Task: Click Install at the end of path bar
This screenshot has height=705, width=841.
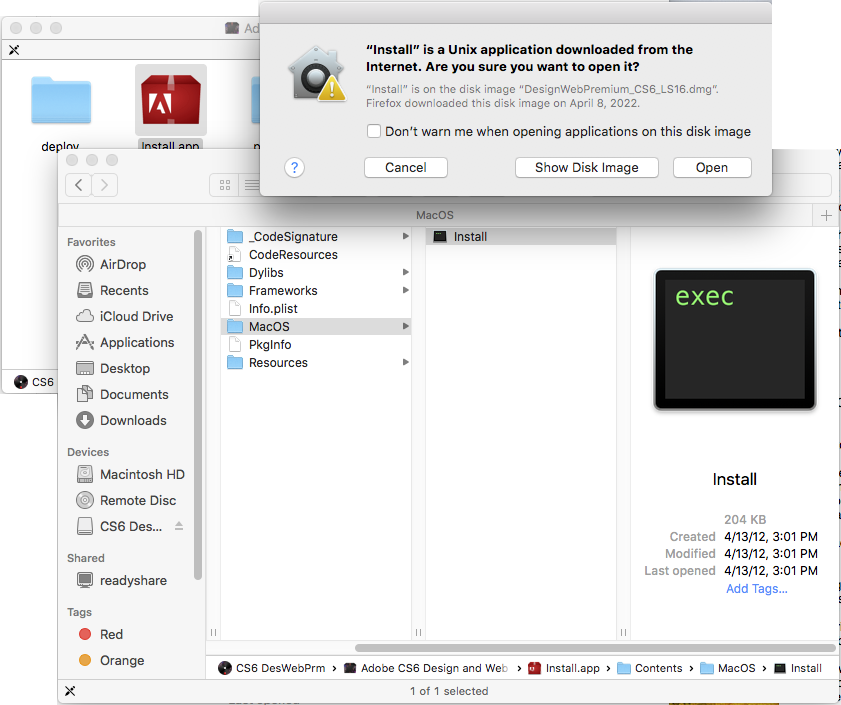Action: [798, 668]
